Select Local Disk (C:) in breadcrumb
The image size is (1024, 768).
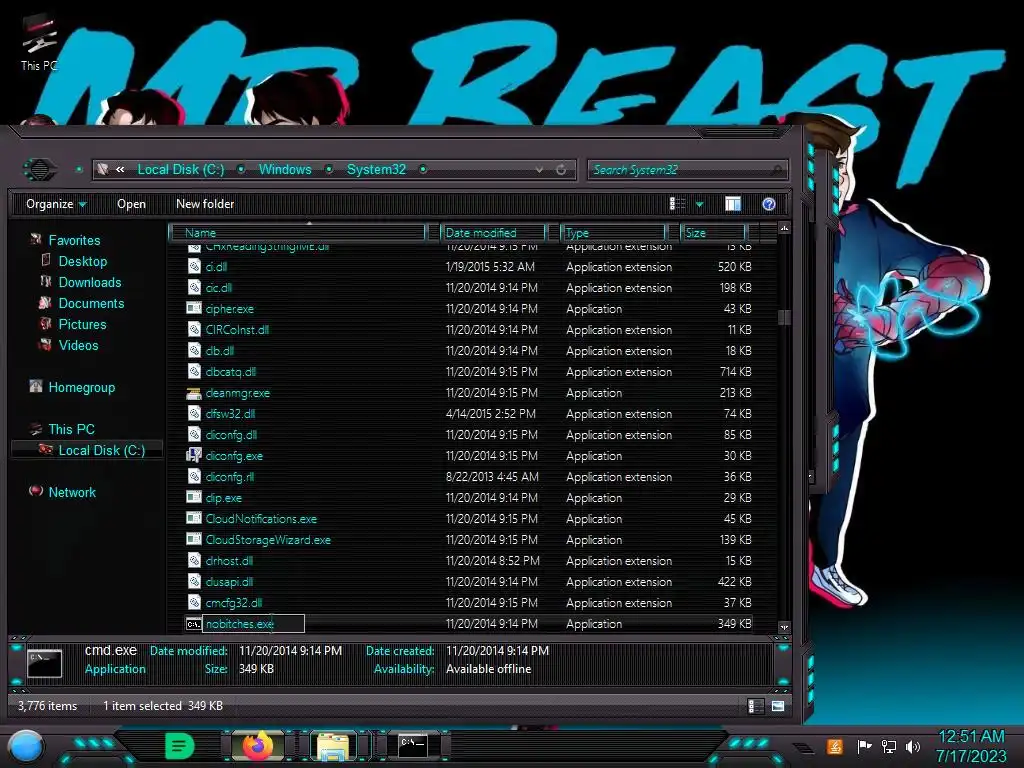pos(181,170)
